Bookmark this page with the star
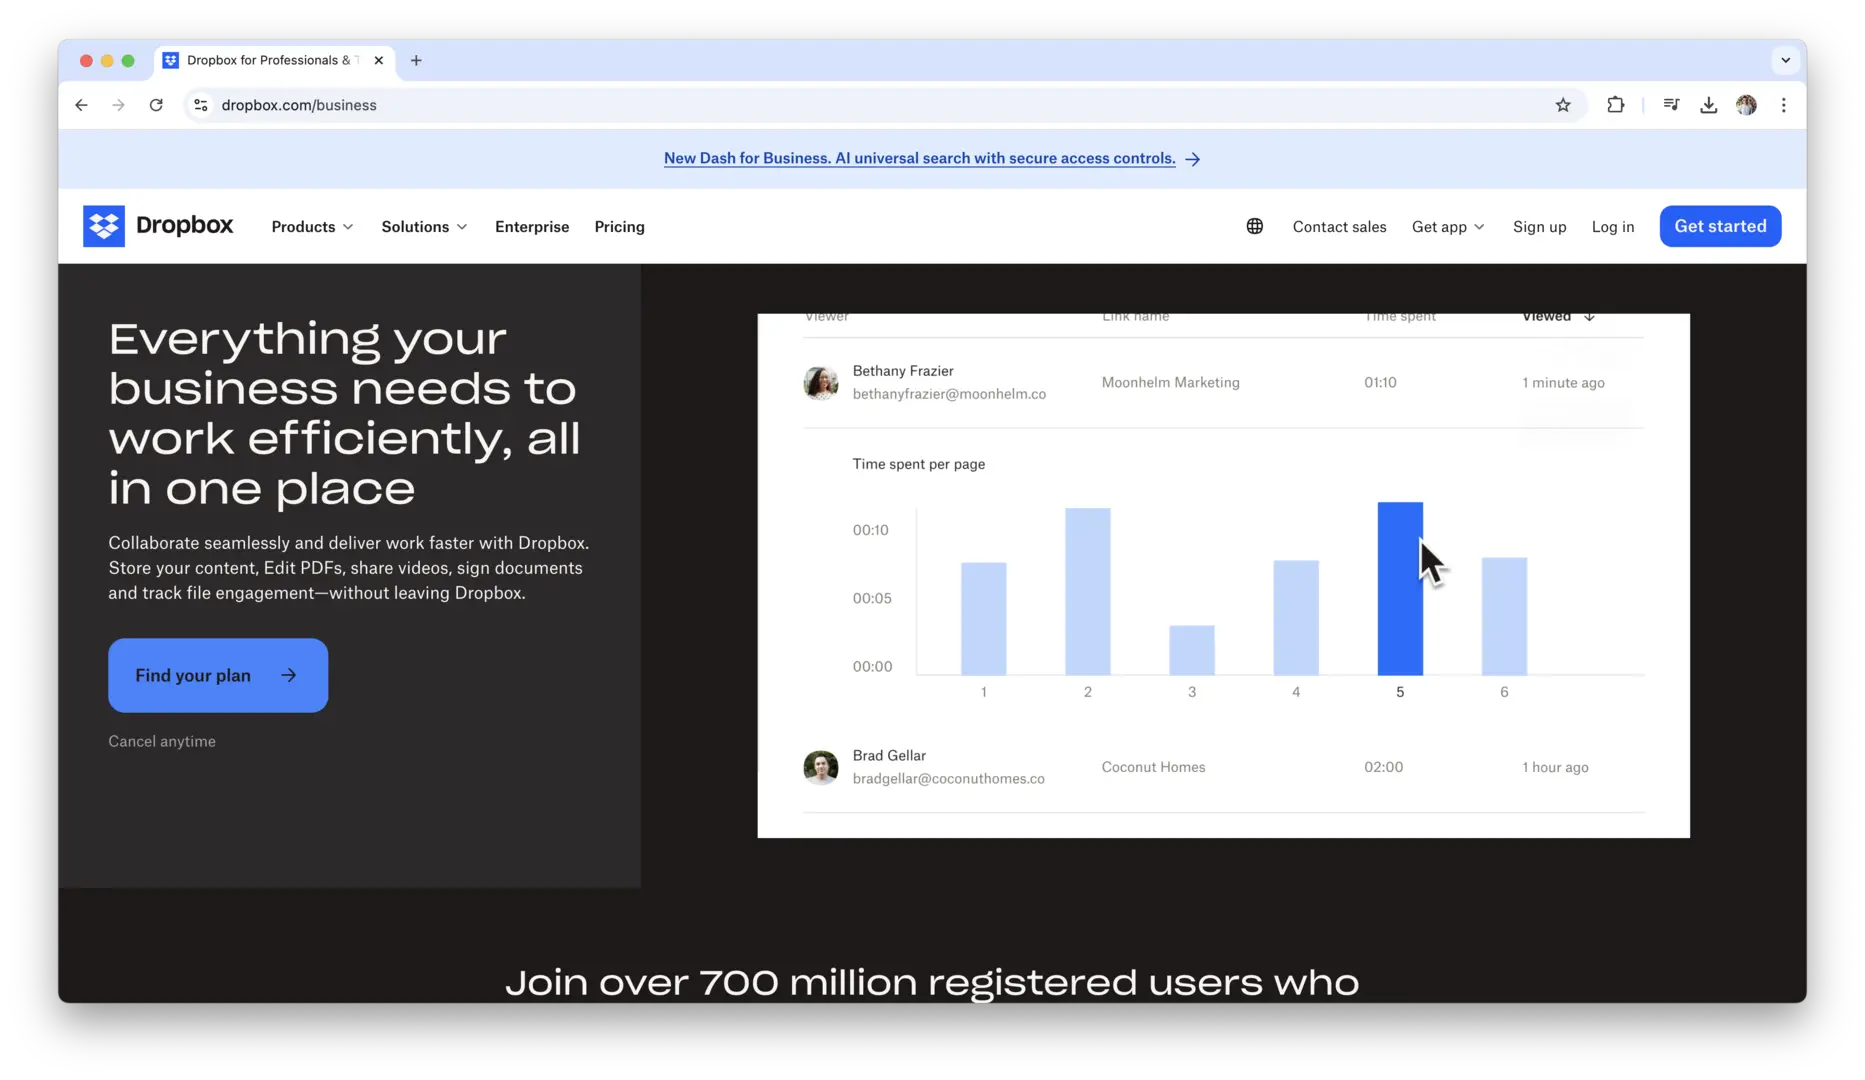The width and height of the screenshot is (1865, 1080). tap(1563, 105)
